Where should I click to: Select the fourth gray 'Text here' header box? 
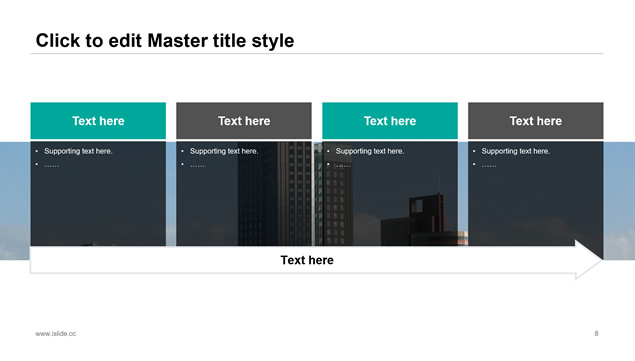click(536, 121)
